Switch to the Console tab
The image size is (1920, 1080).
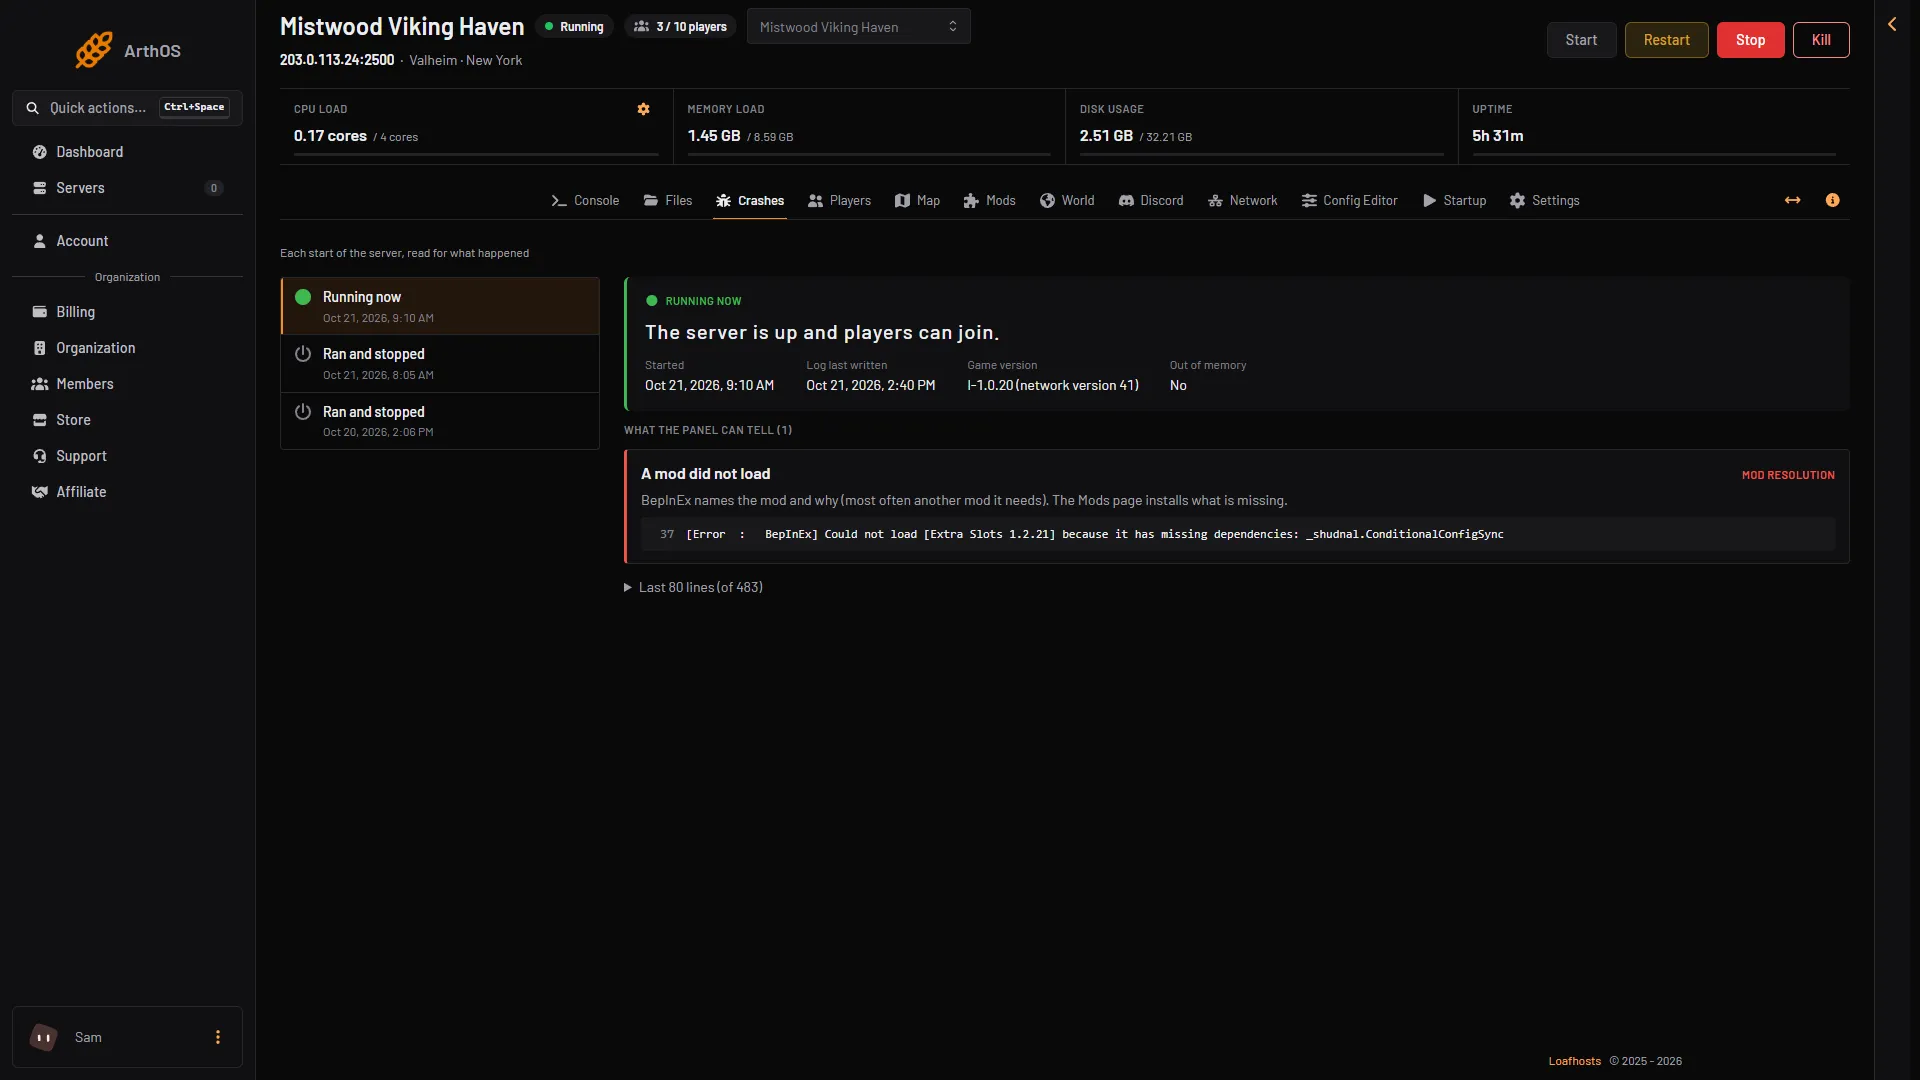(585, 201)
